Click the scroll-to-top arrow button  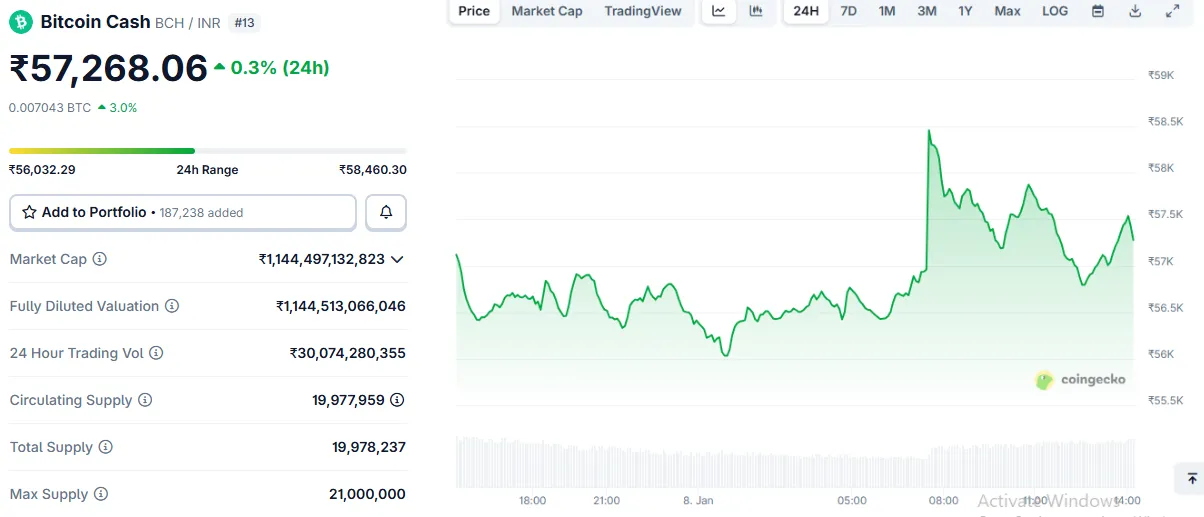tap(1192, 478)
